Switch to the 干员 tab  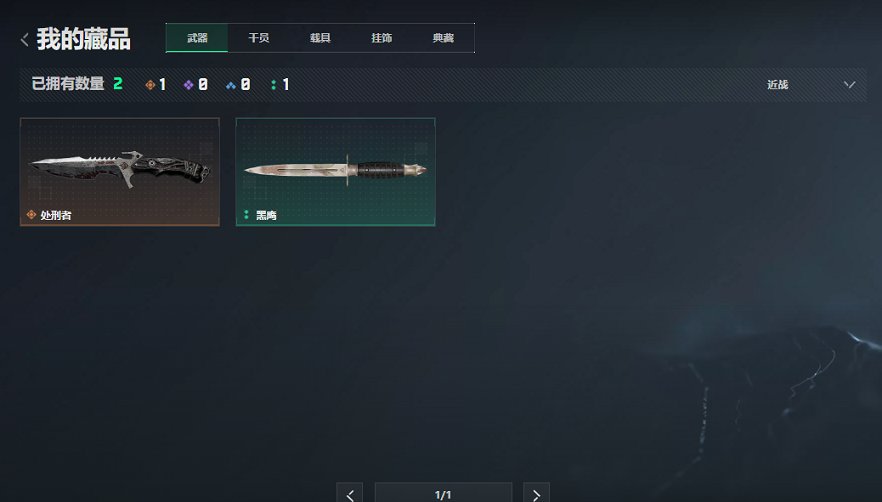pos(259,38)
